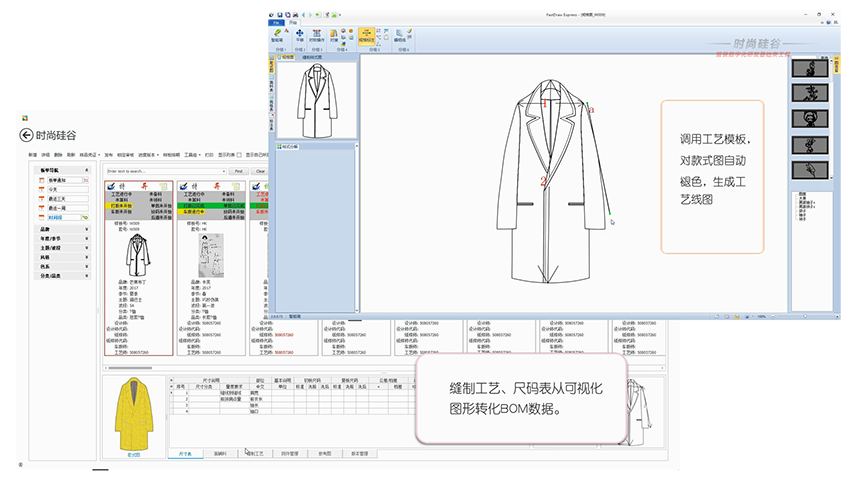This screenshot has width=850, height=478.
Task: Click the red character icon on the W009 card
Action: pyautogui.click(x=144, y=186)
